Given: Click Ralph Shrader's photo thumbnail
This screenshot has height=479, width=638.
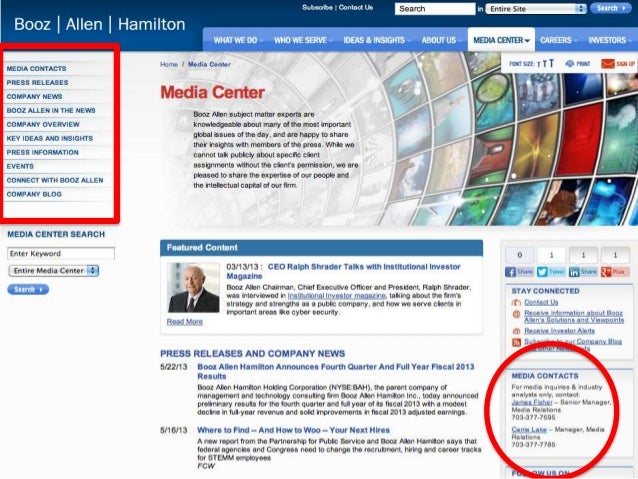Looking at the screenshot, I should 194,287.
